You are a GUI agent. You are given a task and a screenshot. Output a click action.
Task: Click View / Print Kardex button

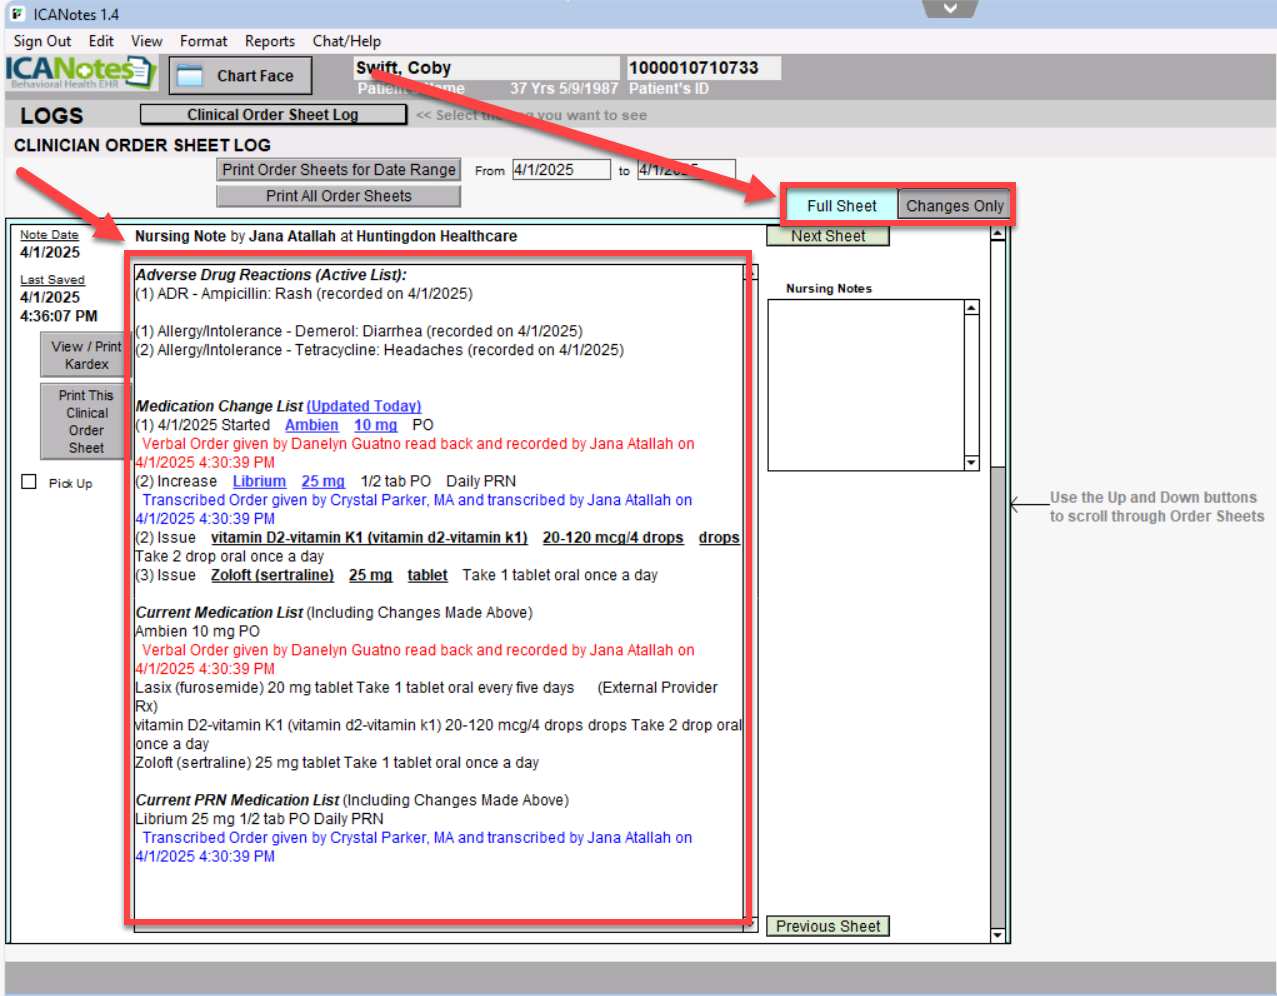[86, 355]
